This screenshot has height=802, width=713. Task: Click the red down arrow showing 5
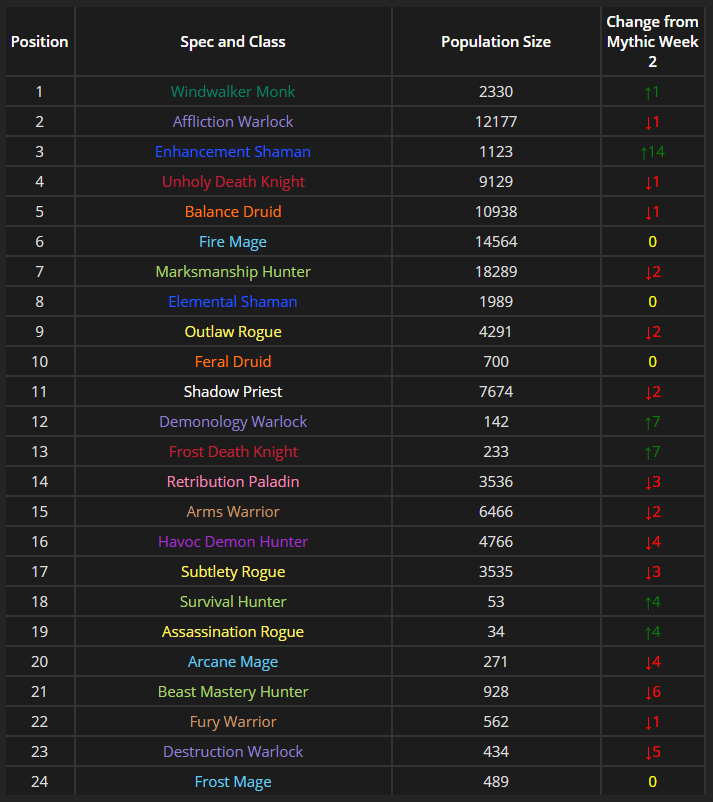coord(652,752)
